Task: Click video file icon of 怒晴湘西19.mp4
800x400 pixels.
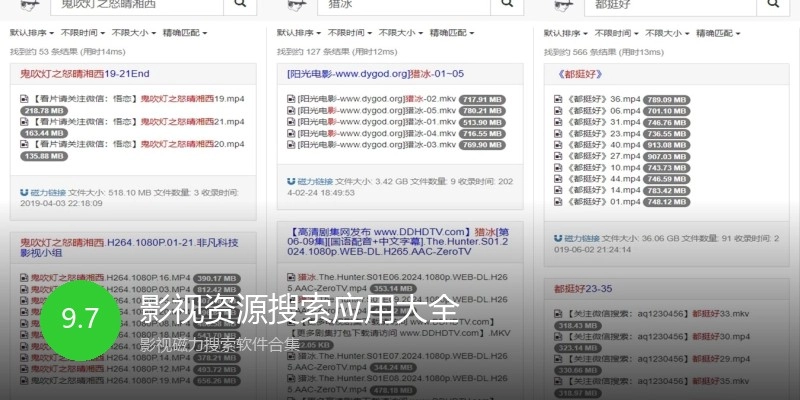Action: [x=24, y=99]
